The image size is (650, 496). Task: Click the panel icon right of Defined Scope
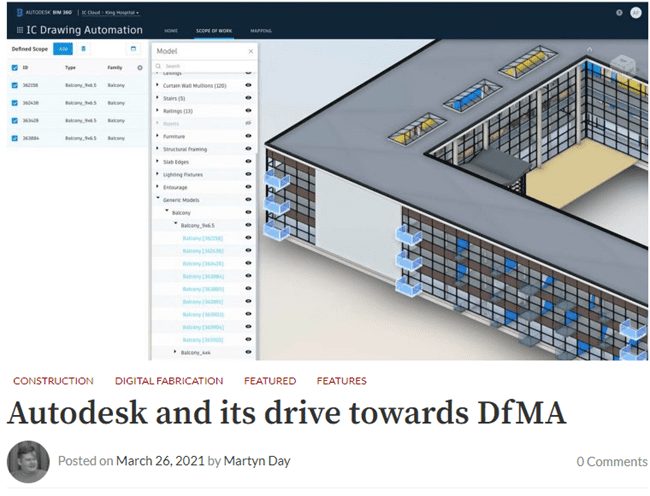(134, 48)
